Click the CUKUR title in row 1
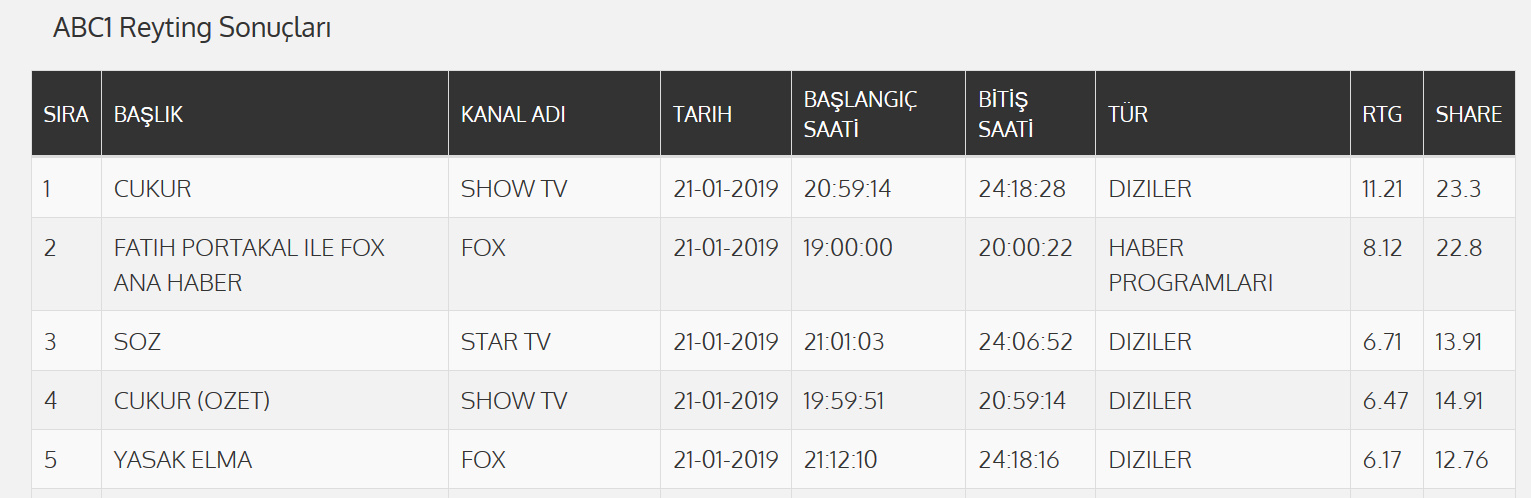Screen dimensions: 1531x498 pos(153,188)
